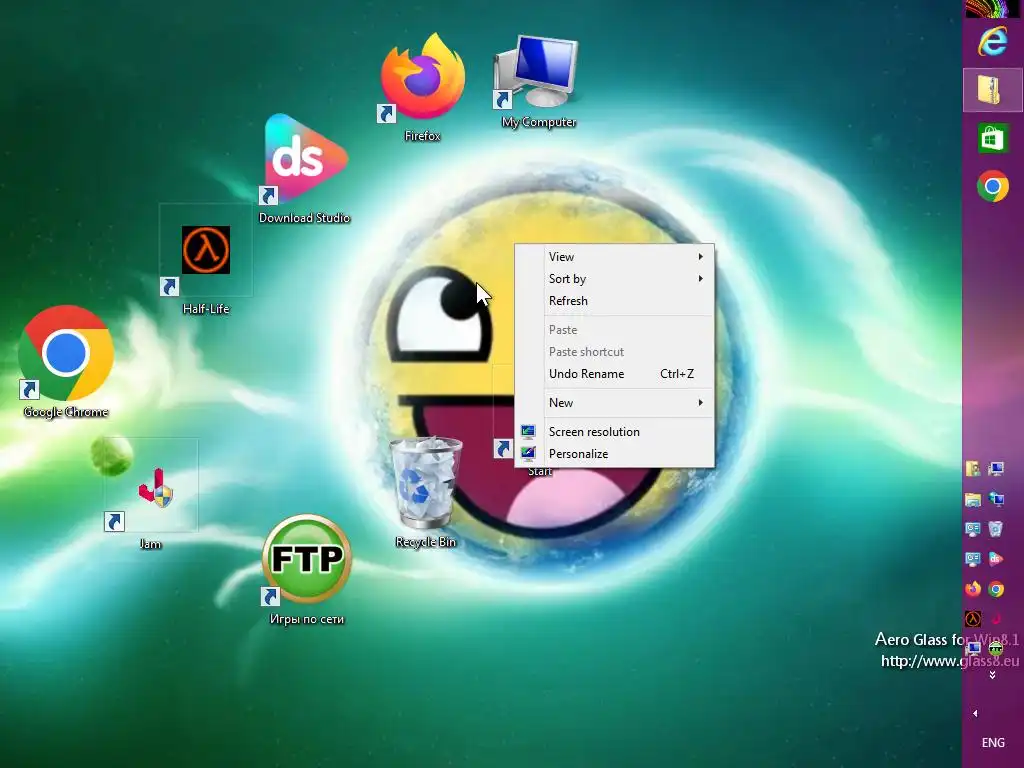
Task: Show hidden tray icons arrow
Action: [975, 714]
